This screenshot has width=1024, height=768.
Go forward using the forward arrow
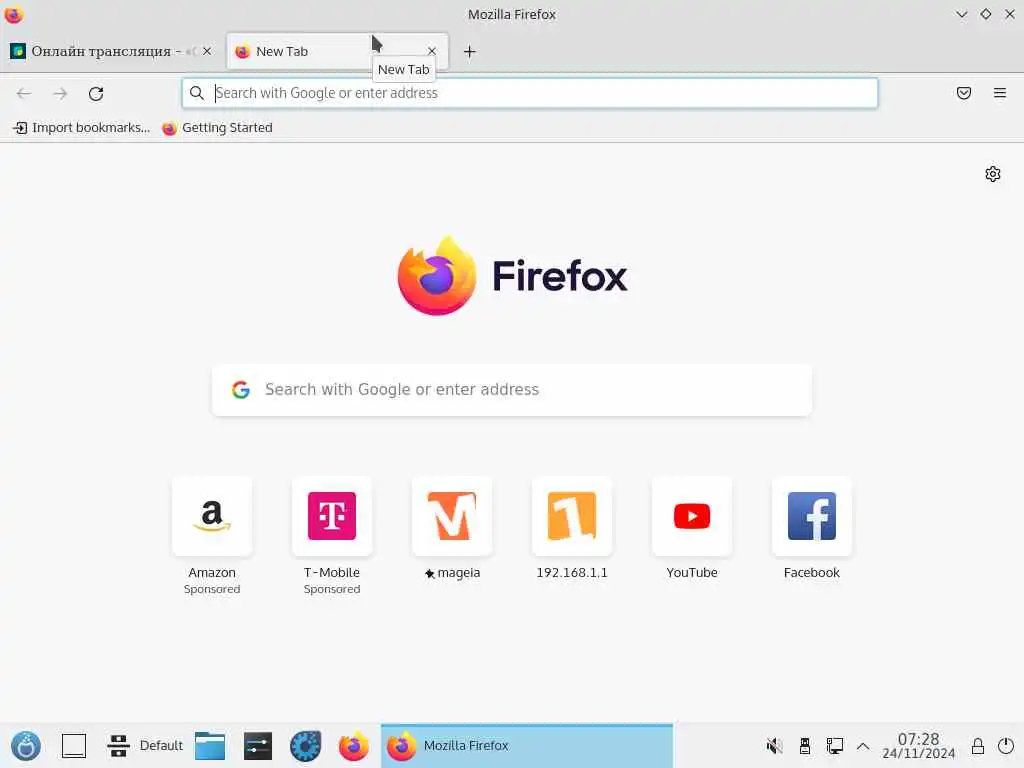point(60,93)
